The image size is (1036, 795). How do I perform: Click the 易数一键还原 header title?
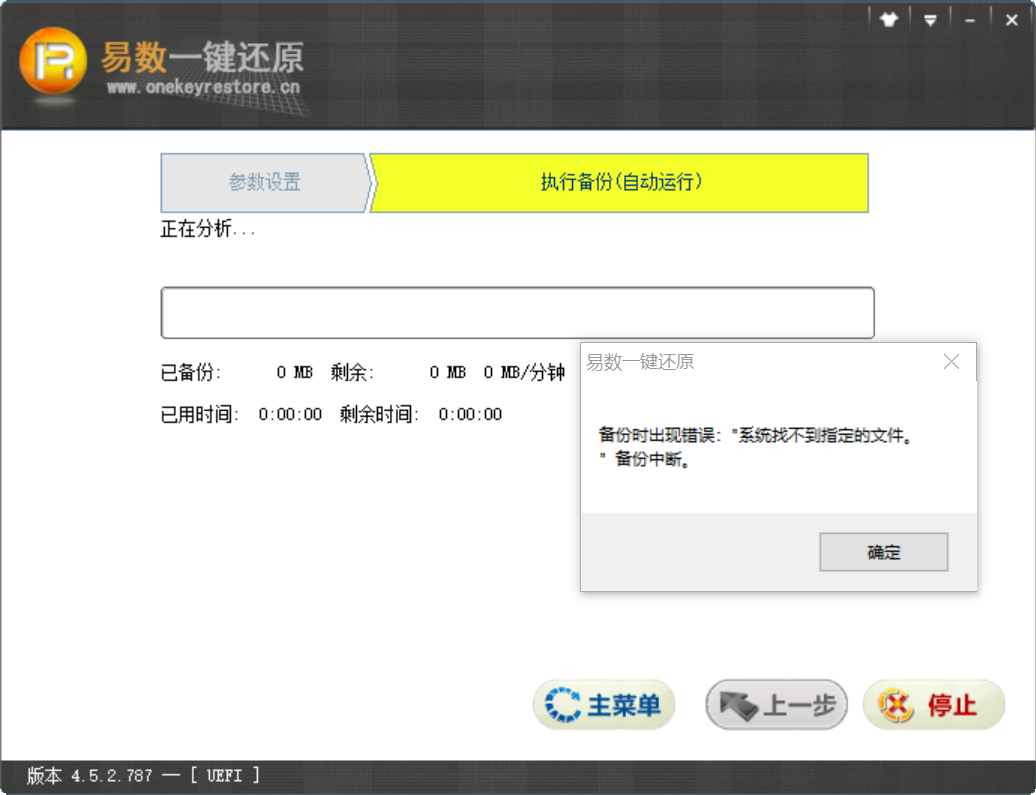click(202, 57)
